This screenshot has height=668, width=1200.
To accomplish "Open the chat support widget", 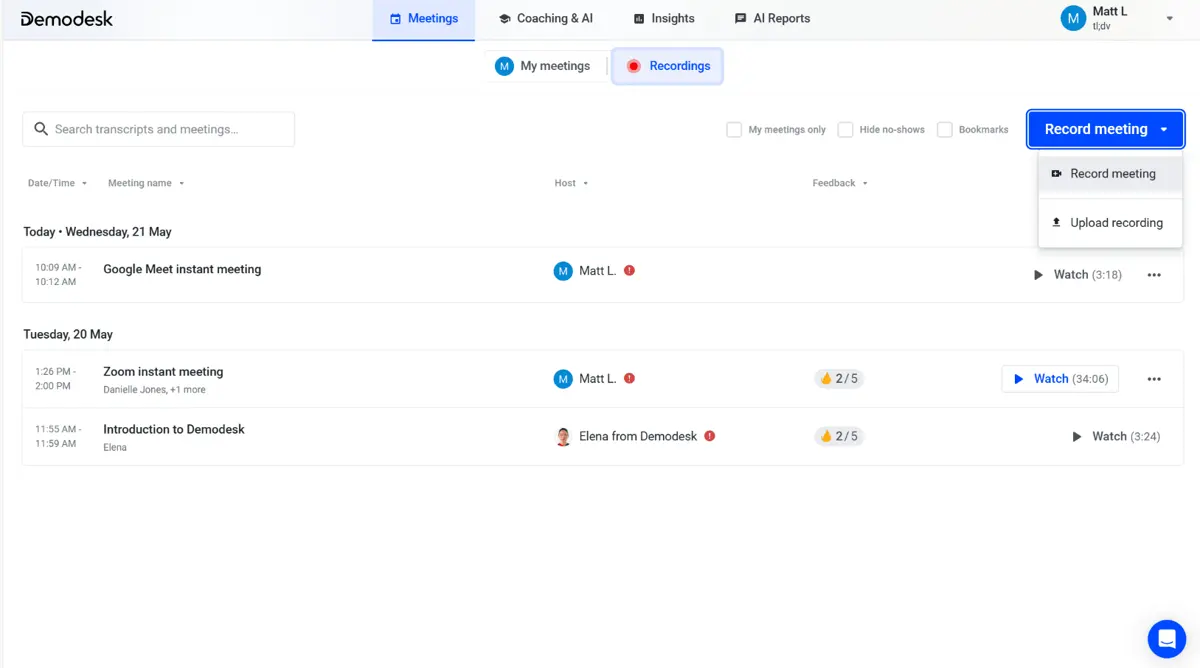I will point(1166,638).
